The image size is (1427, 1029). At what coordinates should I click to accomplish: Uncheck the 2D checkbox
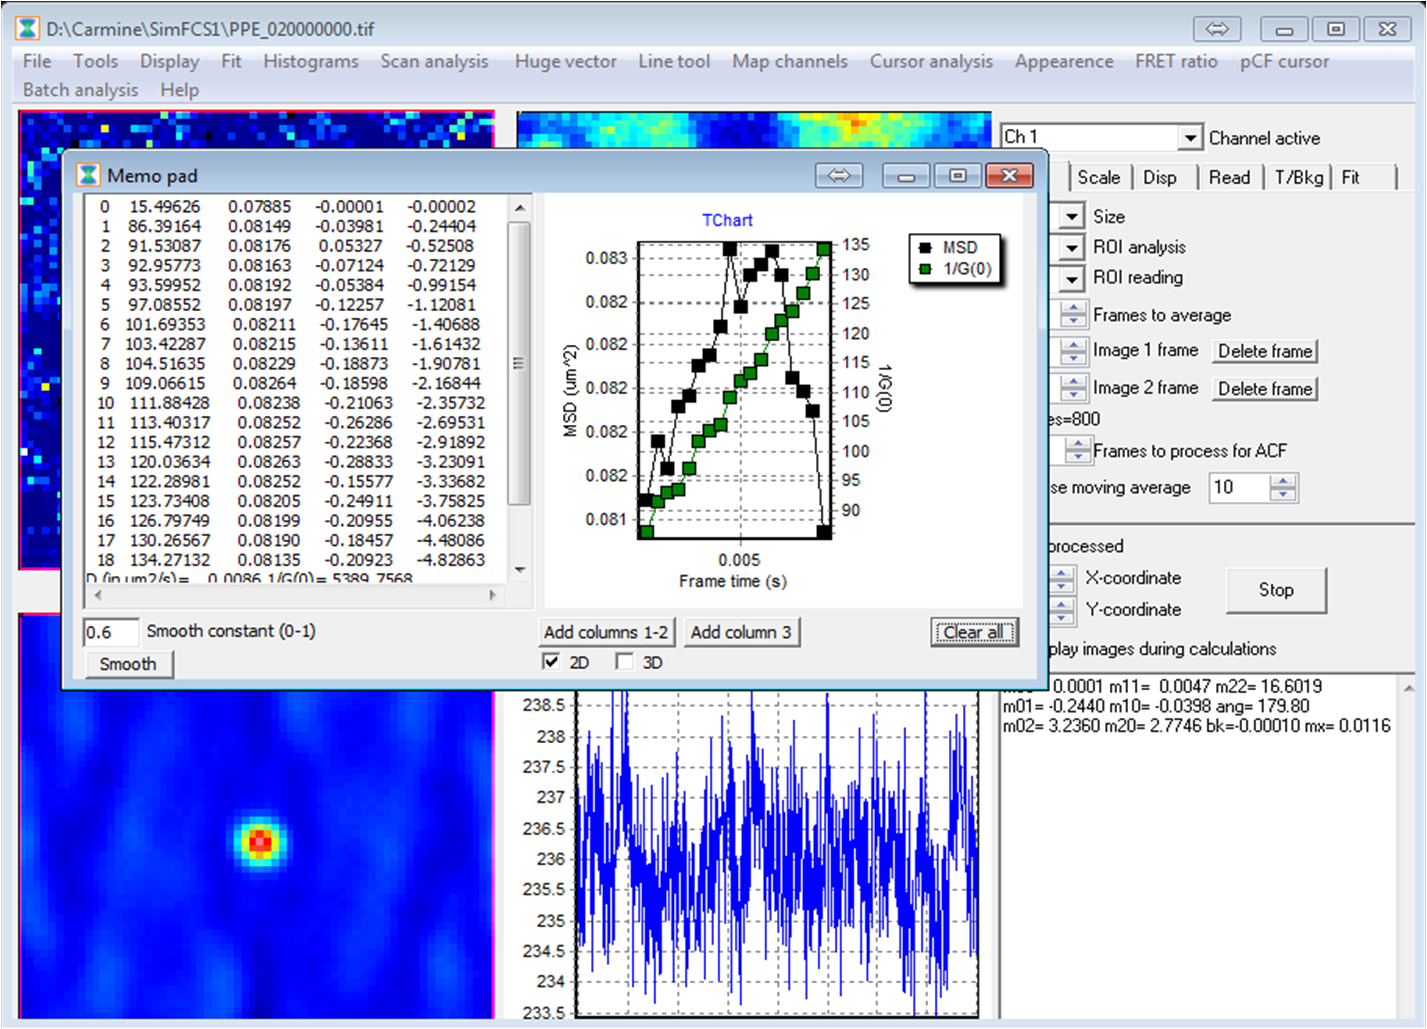pos(551,662)
